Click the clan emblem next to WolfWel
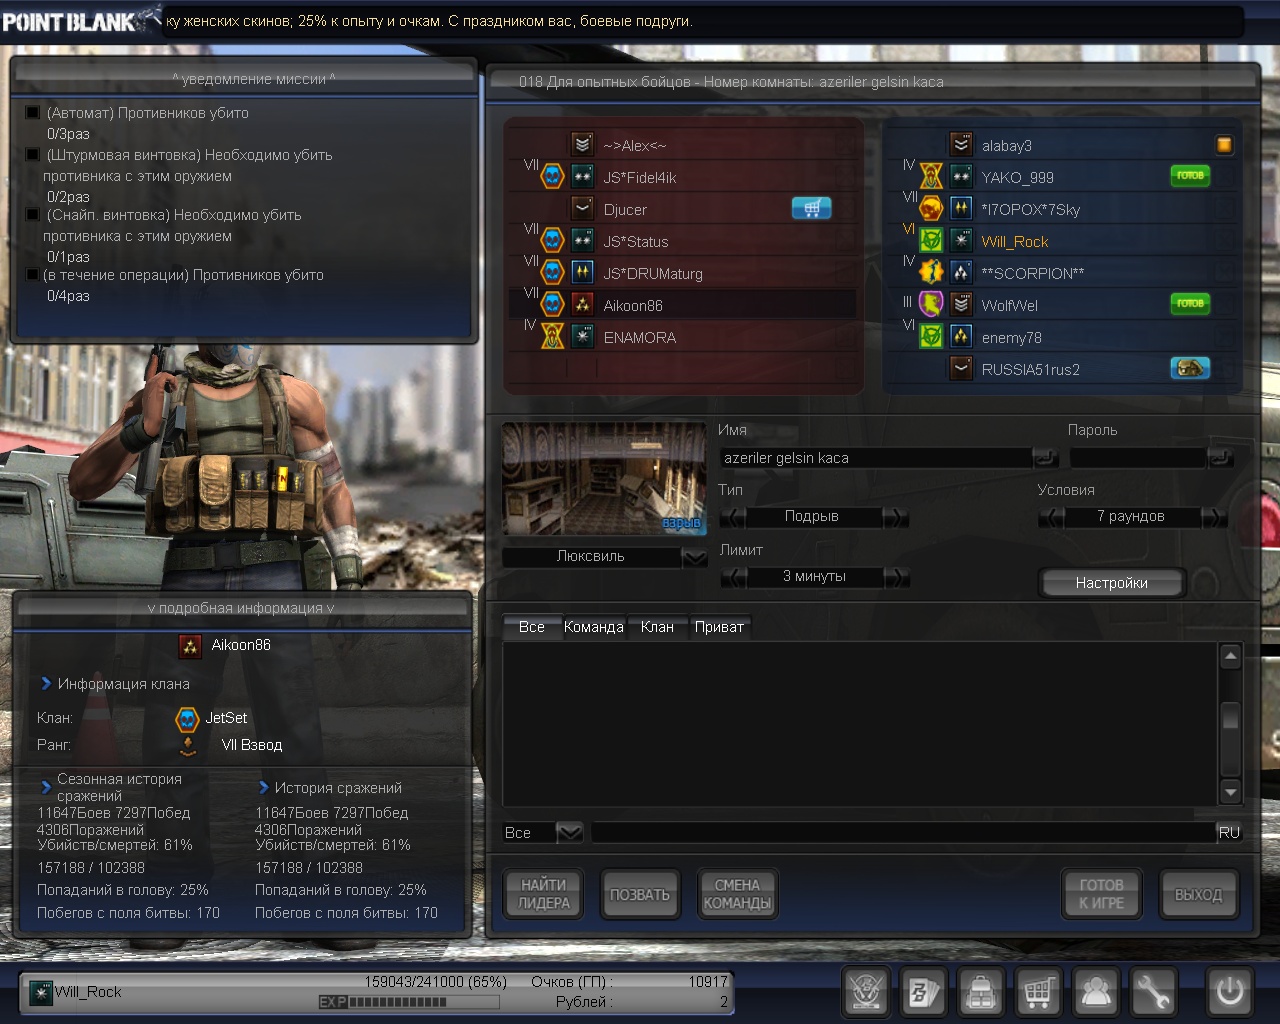This screenshot has width=1280, height=1024. (931, 304)
